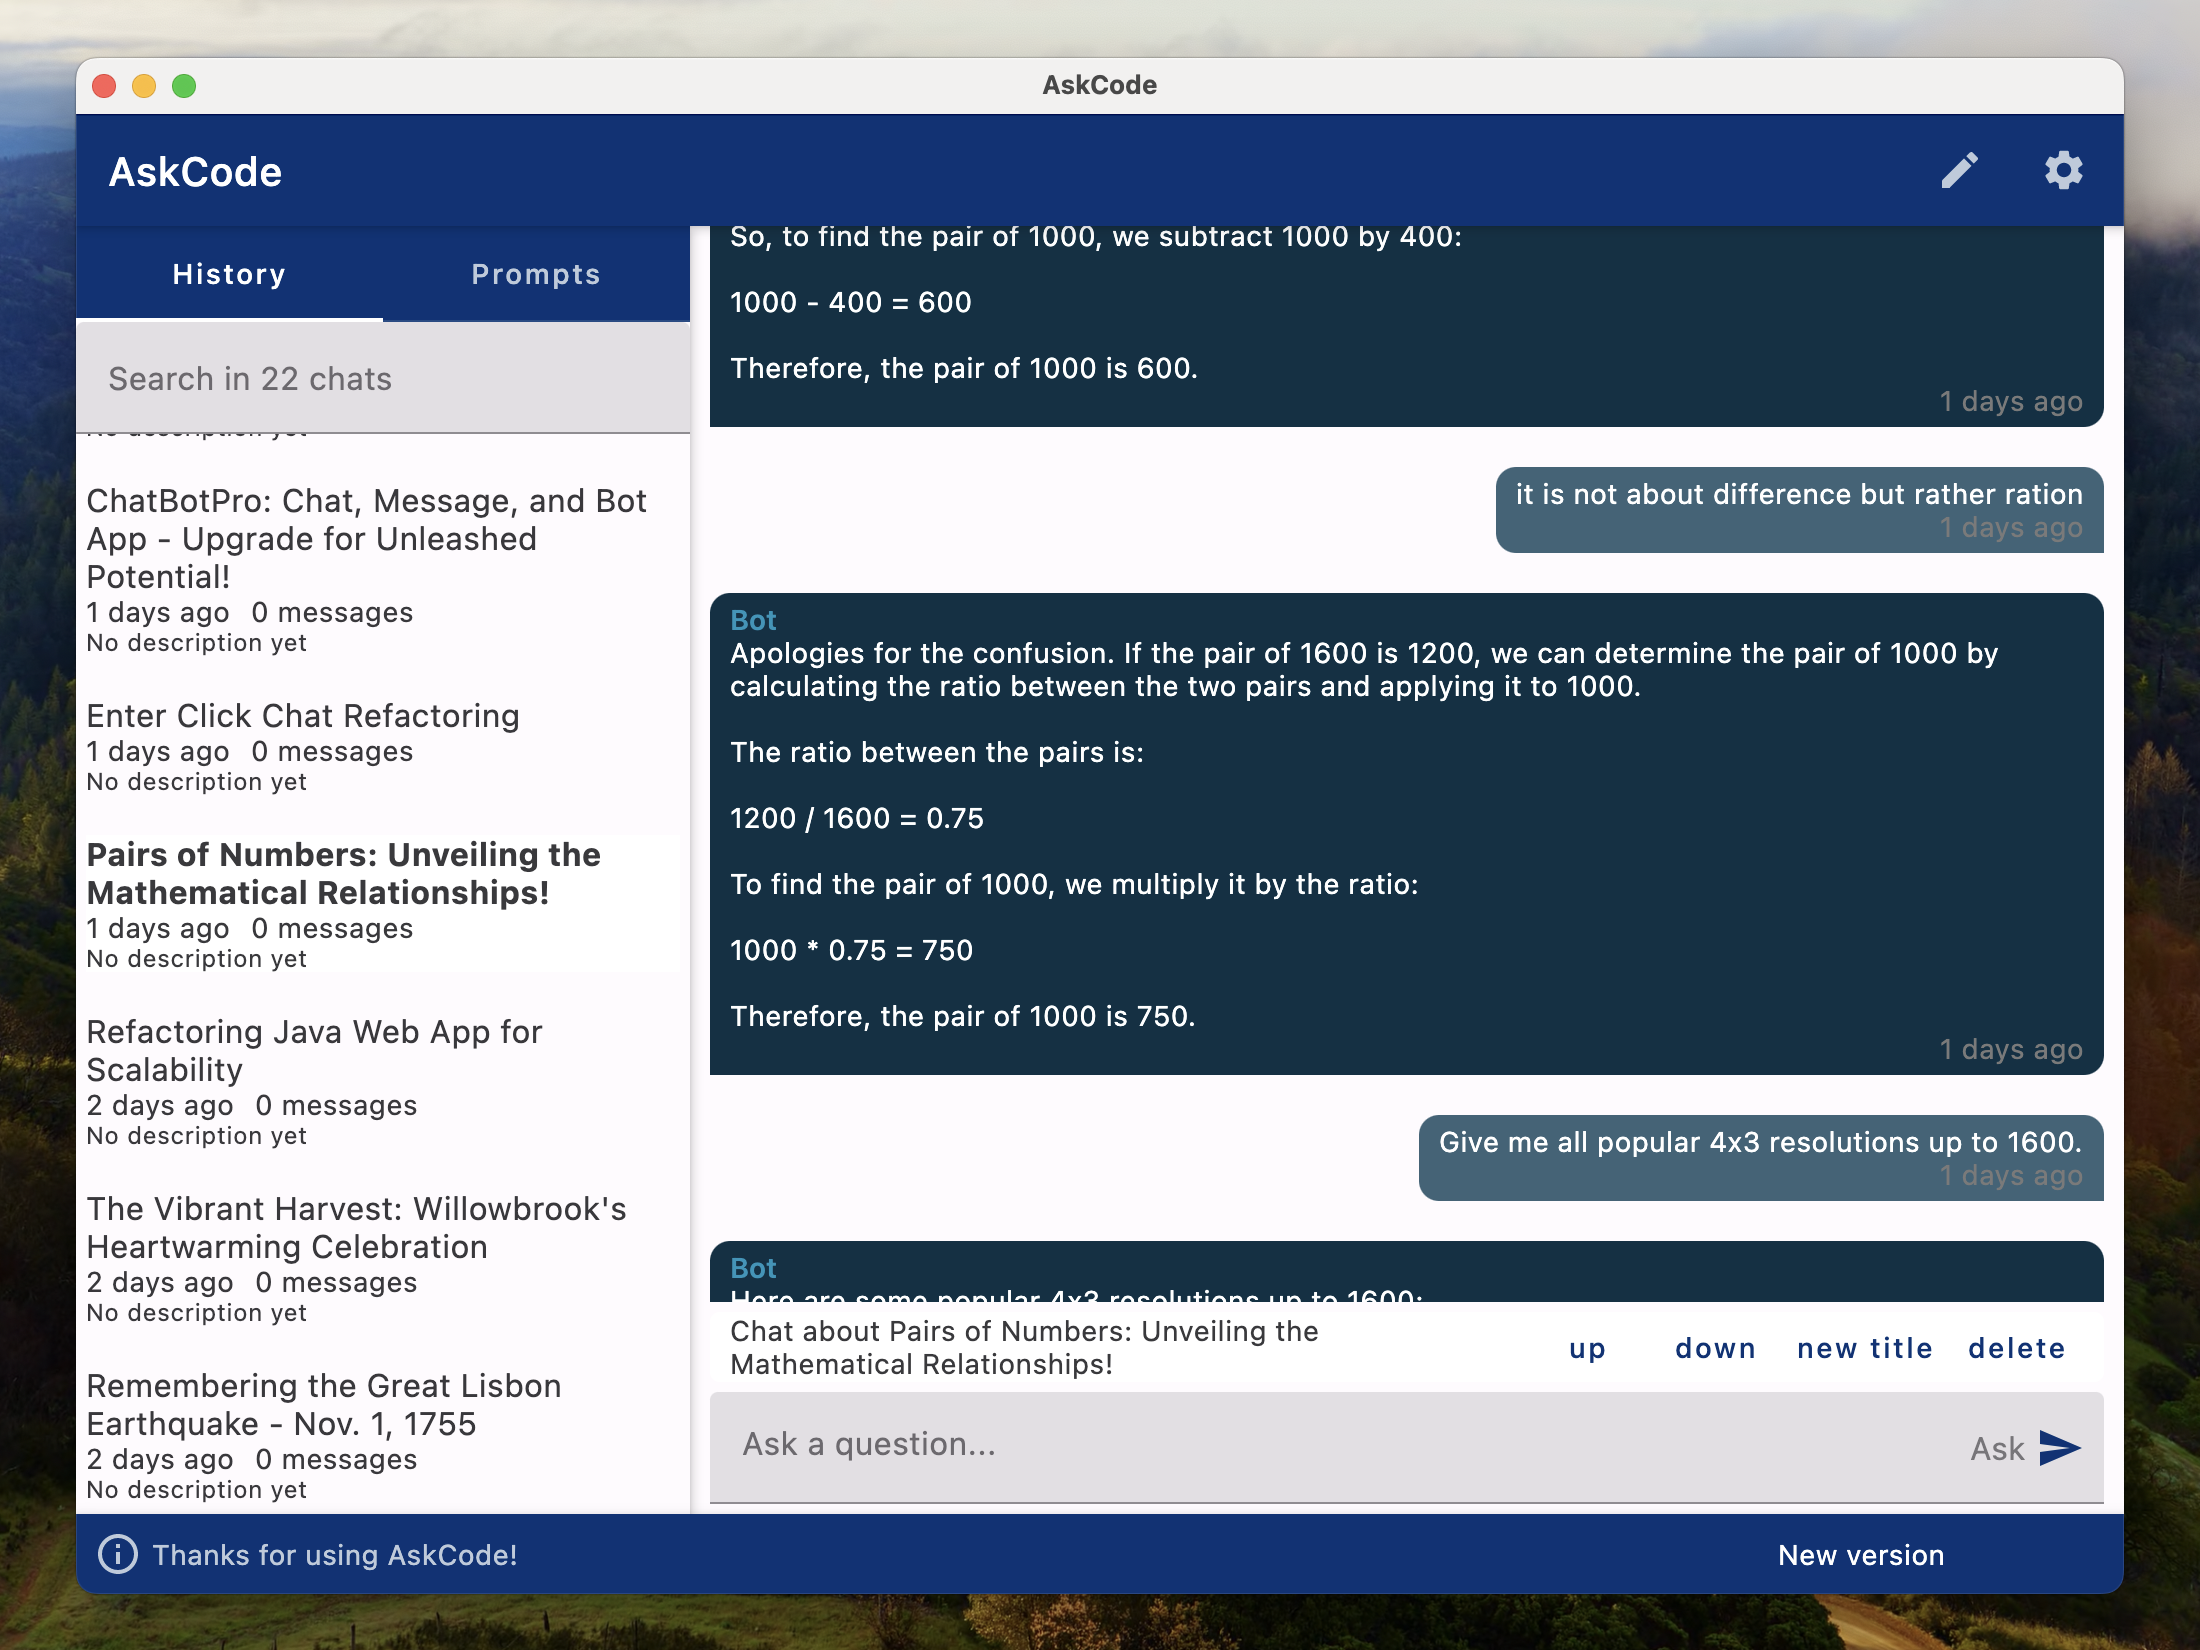Viewport: 2200px width, 1650px height.
Task: Rename the chat using new title
Action: pyautogui.click(x=1864, y=1348)
